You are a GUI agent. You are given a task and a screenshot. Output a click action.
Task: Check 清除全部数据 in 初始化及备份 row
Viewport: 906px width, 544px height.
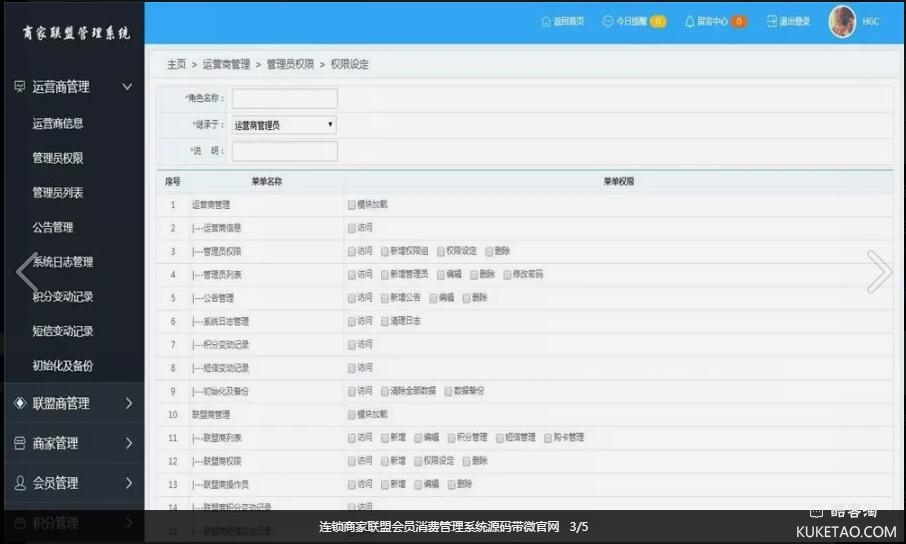[384, 391]
